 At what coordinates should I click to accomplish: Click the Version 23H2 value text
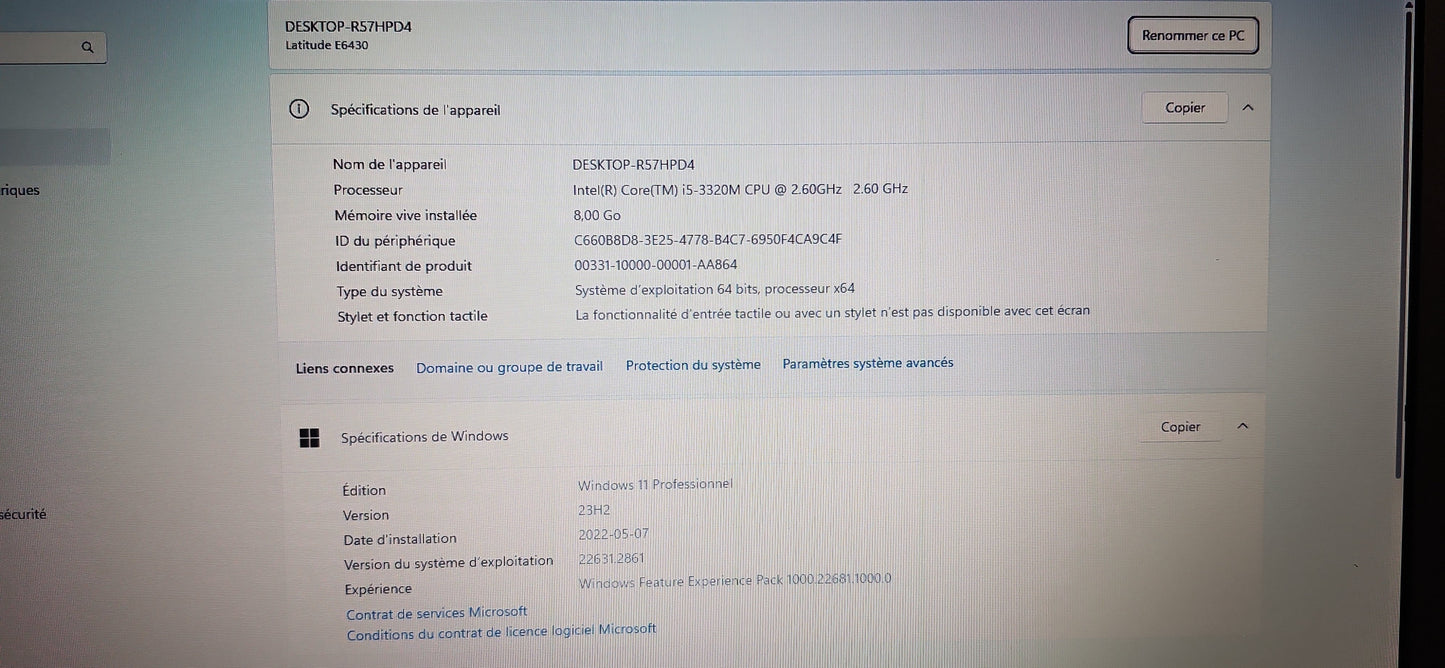(594, 509)
